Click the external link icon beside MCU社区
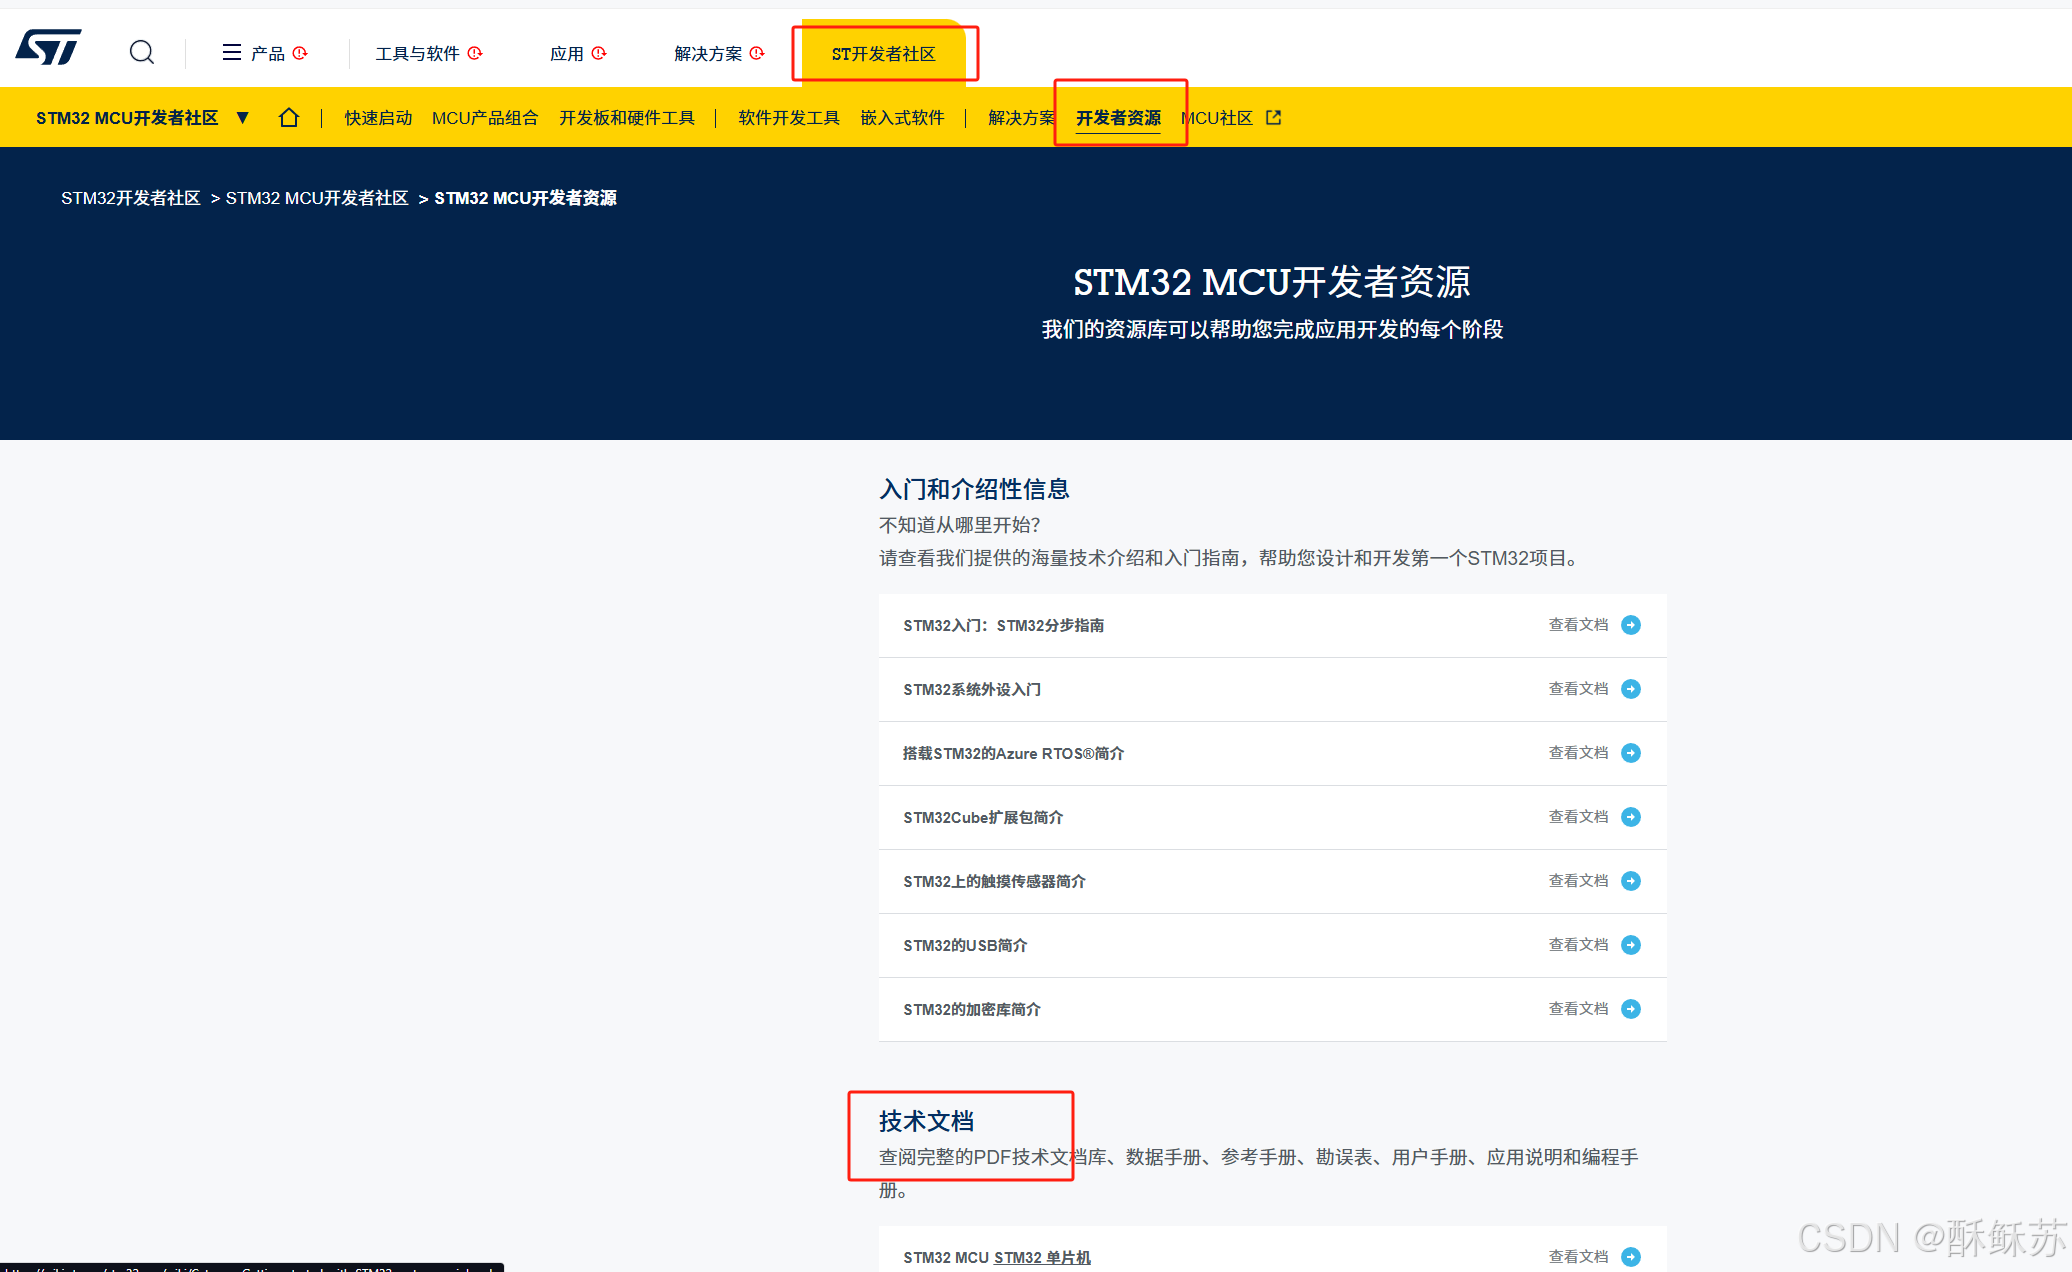The width and height of the screenshot is (2072, 1272). tap(1273, 118)
